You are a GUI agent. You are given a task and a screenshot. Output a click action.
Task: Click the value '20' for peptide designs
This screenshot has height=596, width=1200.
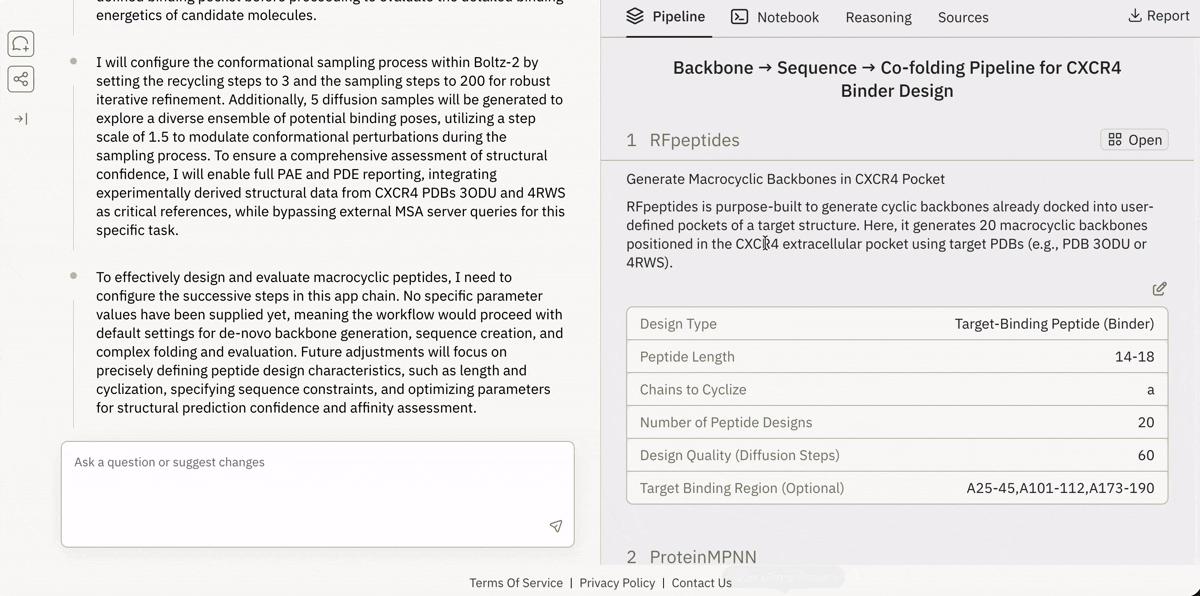(x=1146, y=423)
